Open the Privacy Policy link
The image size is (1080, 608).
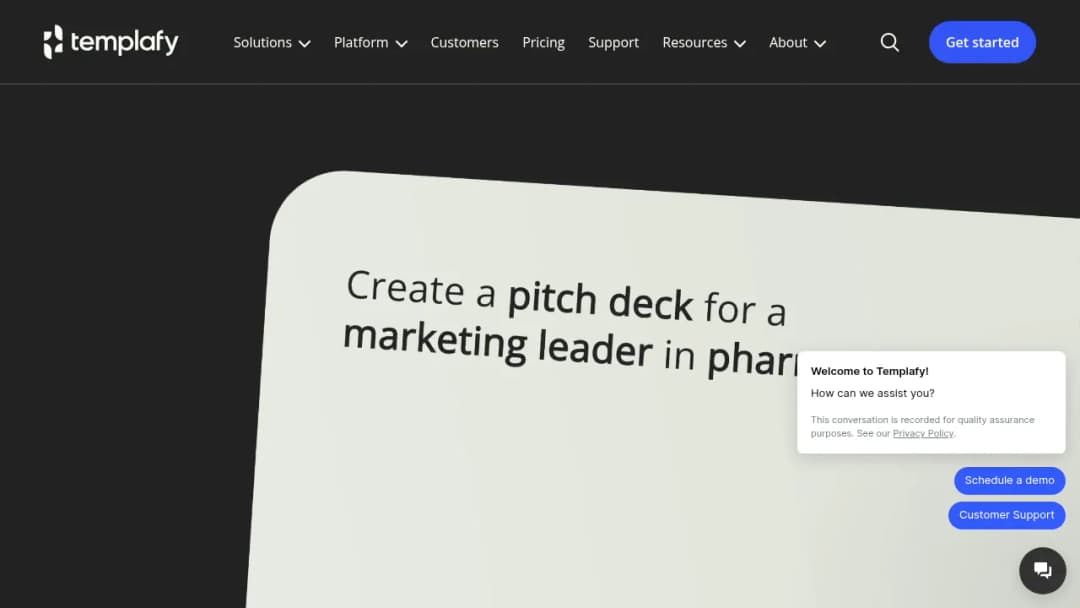click(923, 434)
